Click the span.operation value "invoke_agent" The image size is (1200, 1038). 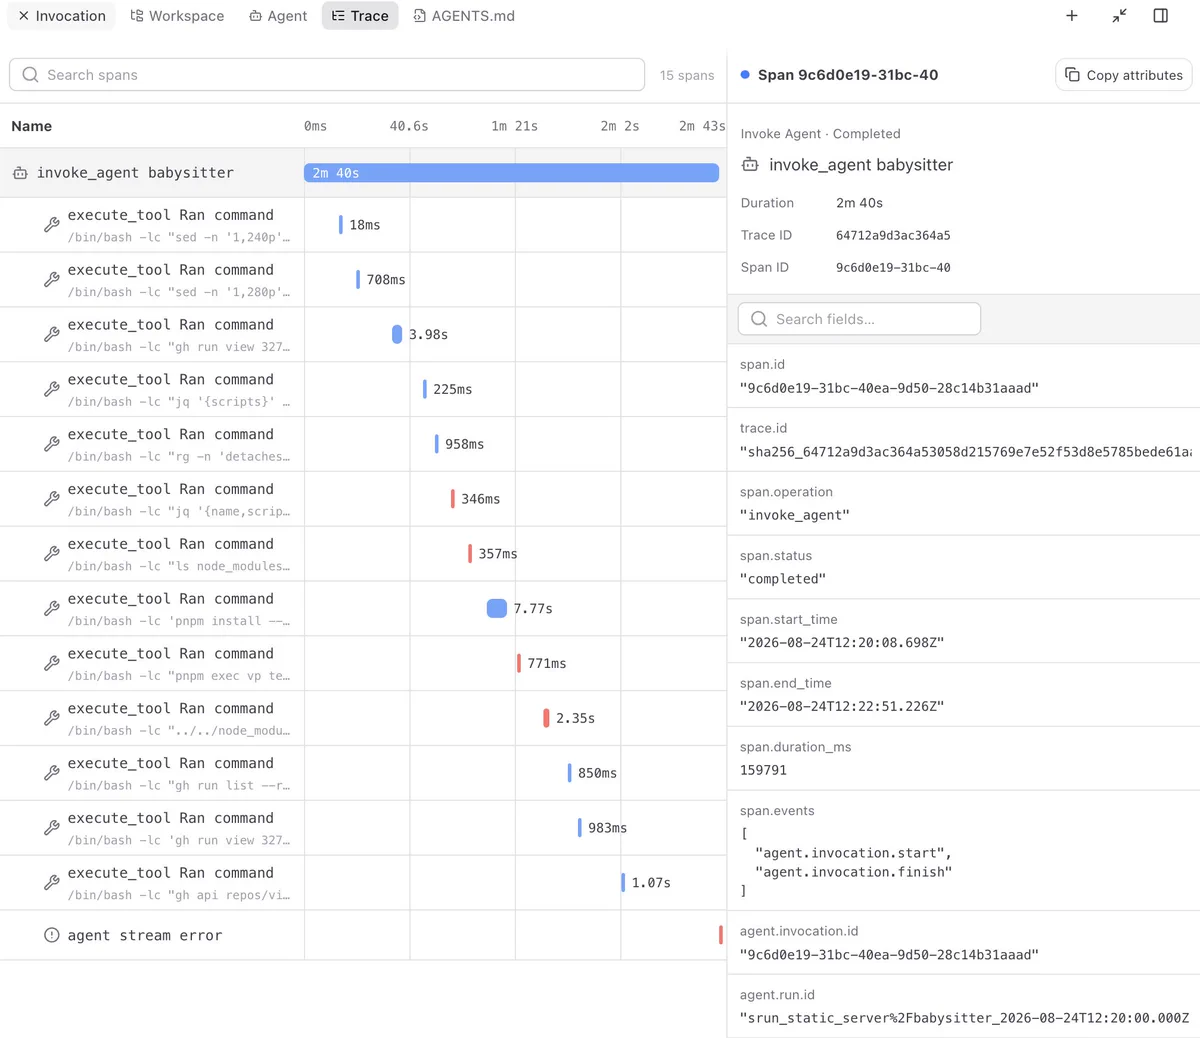(795, 515)
